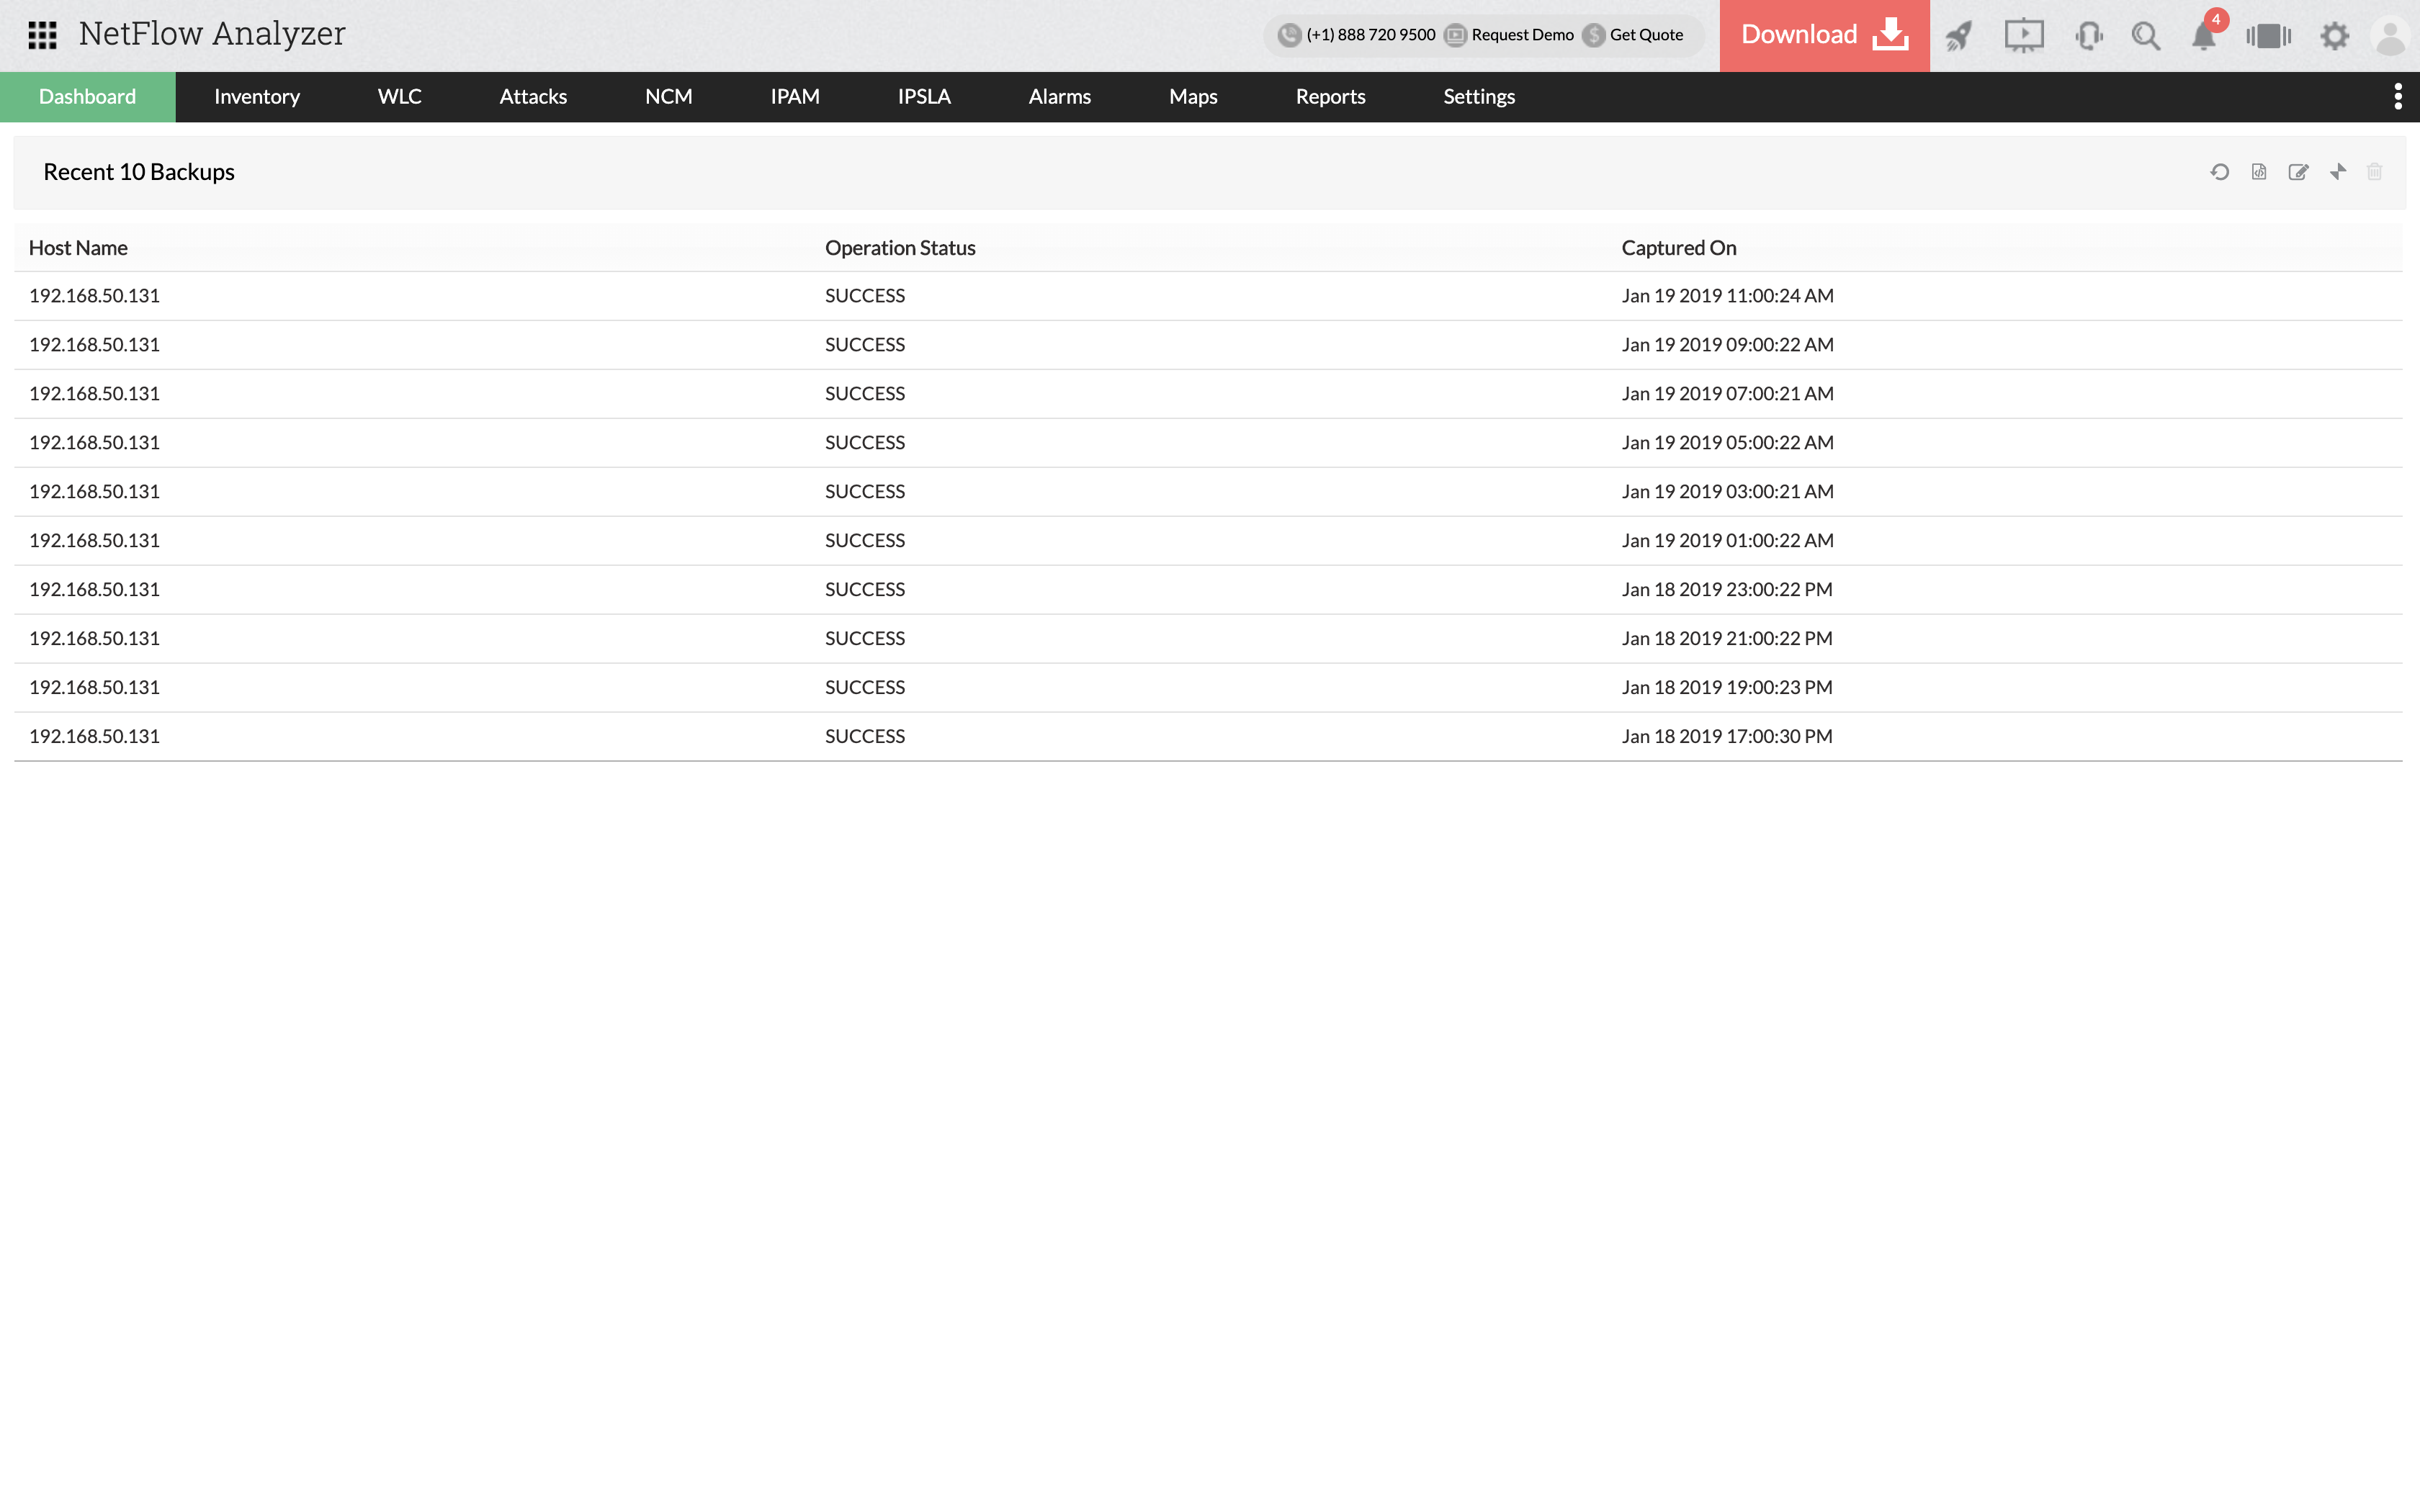Viewport: 2420px width, 1512px height.
Task: Click the carousel view icon
Action: (2268, 36)
